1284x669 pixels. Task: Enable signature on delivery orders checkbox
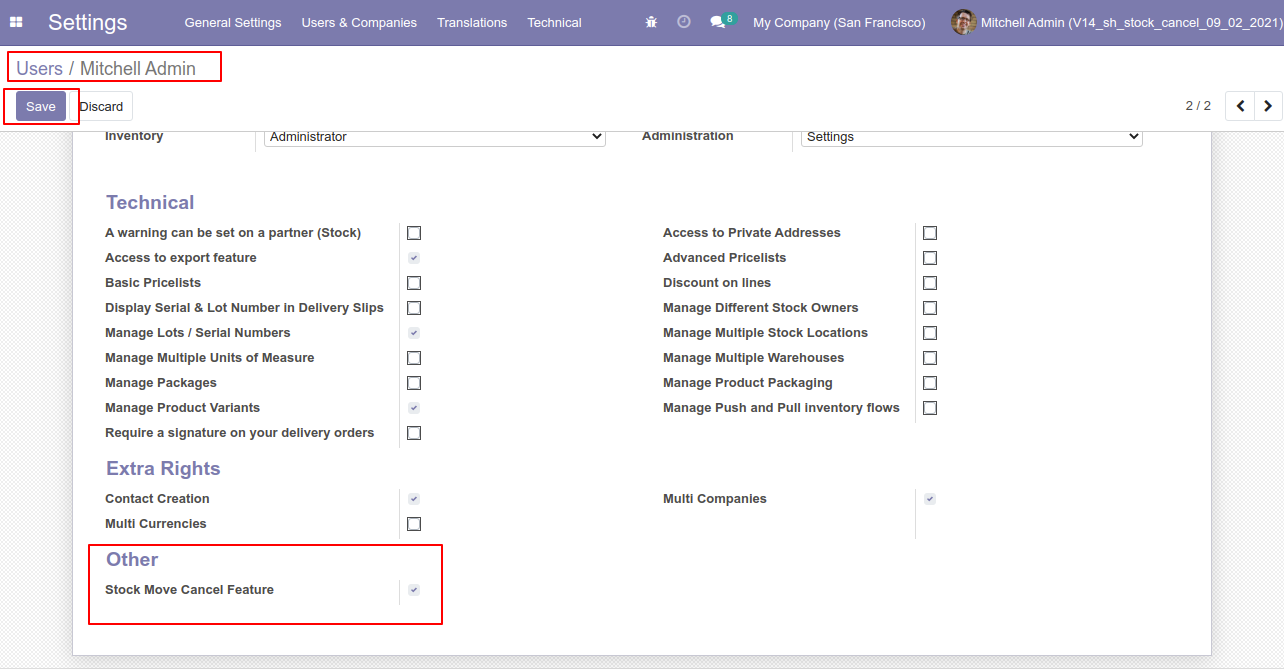click(x=414, y=433)
